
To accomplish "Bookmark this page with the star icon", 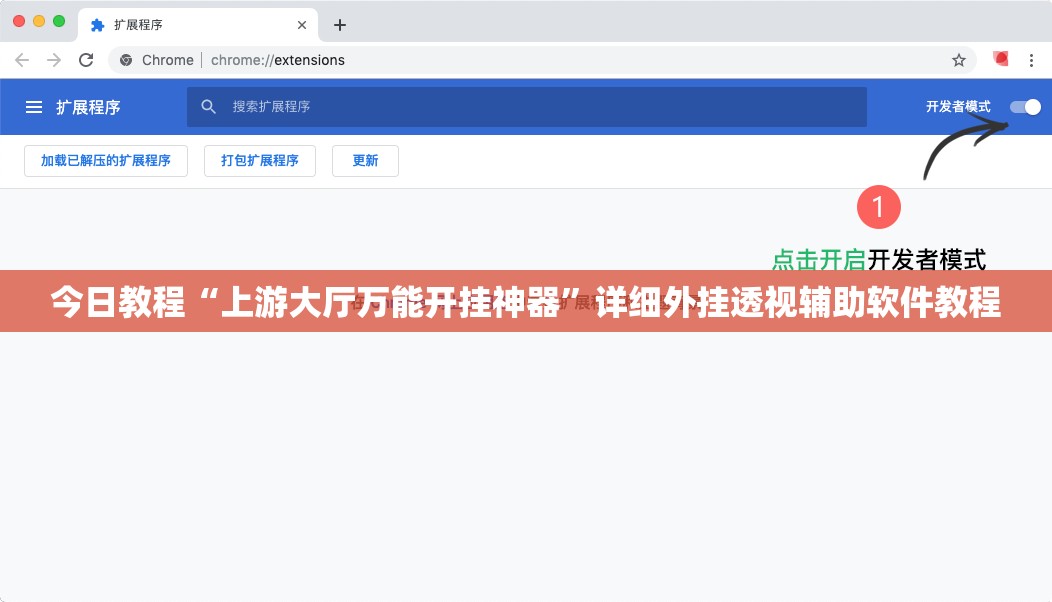I will click(x=959, y=60).
